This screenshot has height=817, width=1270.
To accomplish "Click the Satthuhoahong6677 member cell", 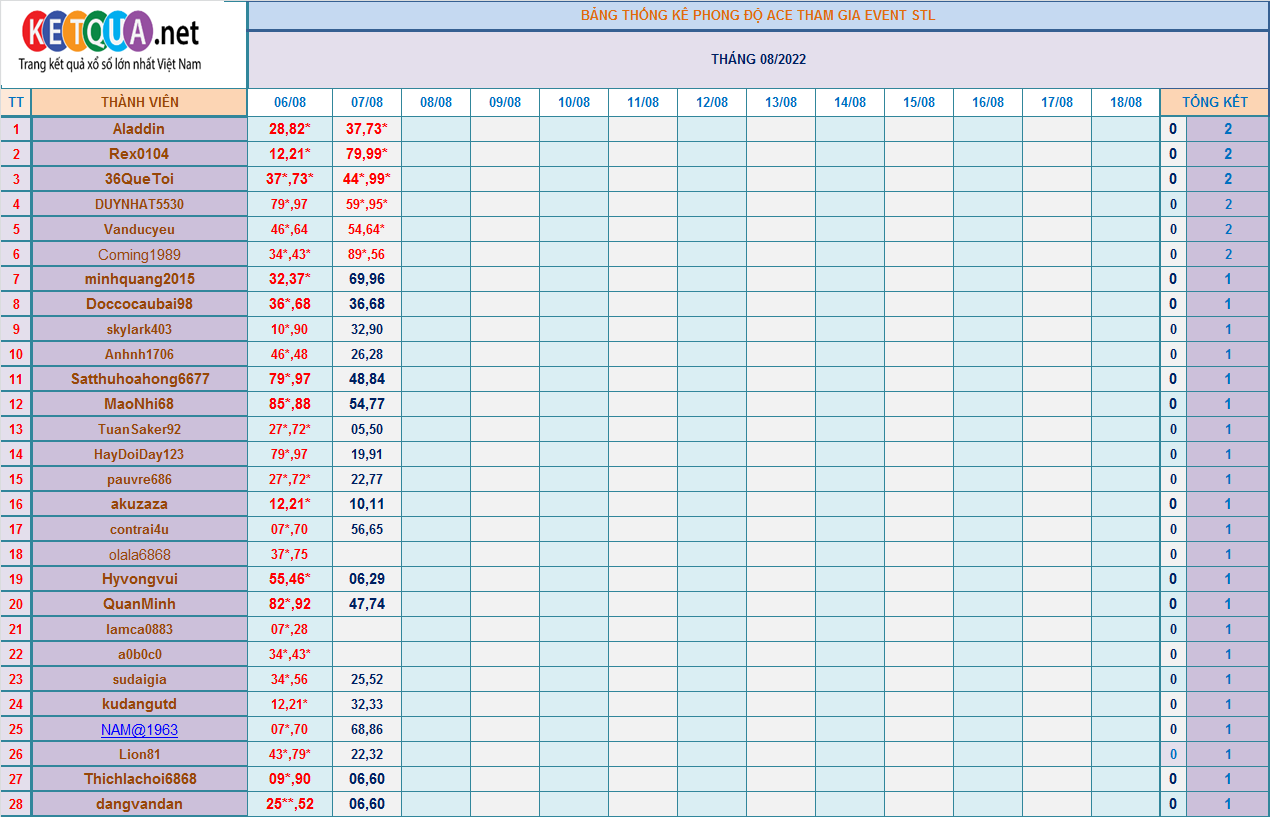I will (x=139, y=379).
